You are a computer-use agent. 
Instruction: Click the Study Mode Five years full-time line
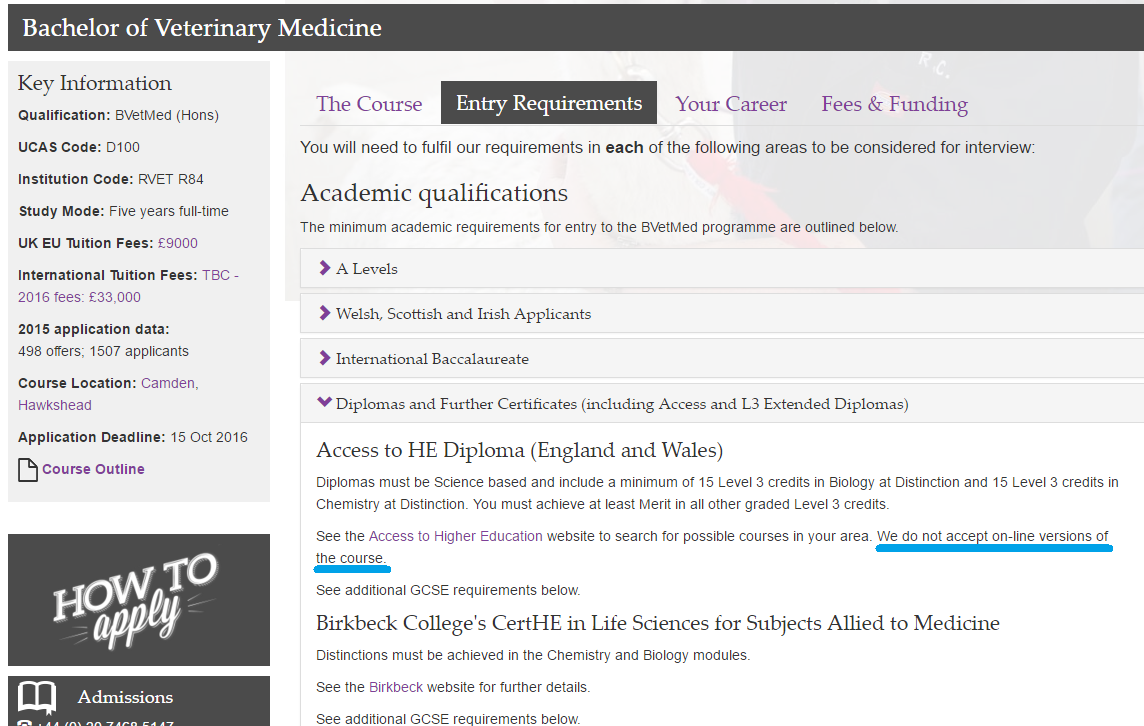pyautogui.click(x=123, y=212)
